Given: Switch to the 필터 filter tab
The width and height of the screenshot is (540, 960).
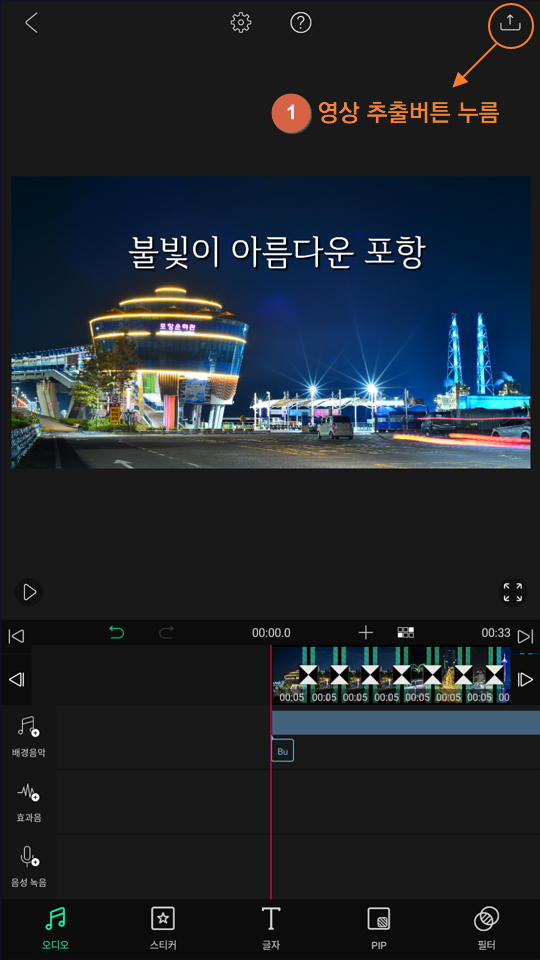Looking at the screenshot, I should (x=486, y=928).
